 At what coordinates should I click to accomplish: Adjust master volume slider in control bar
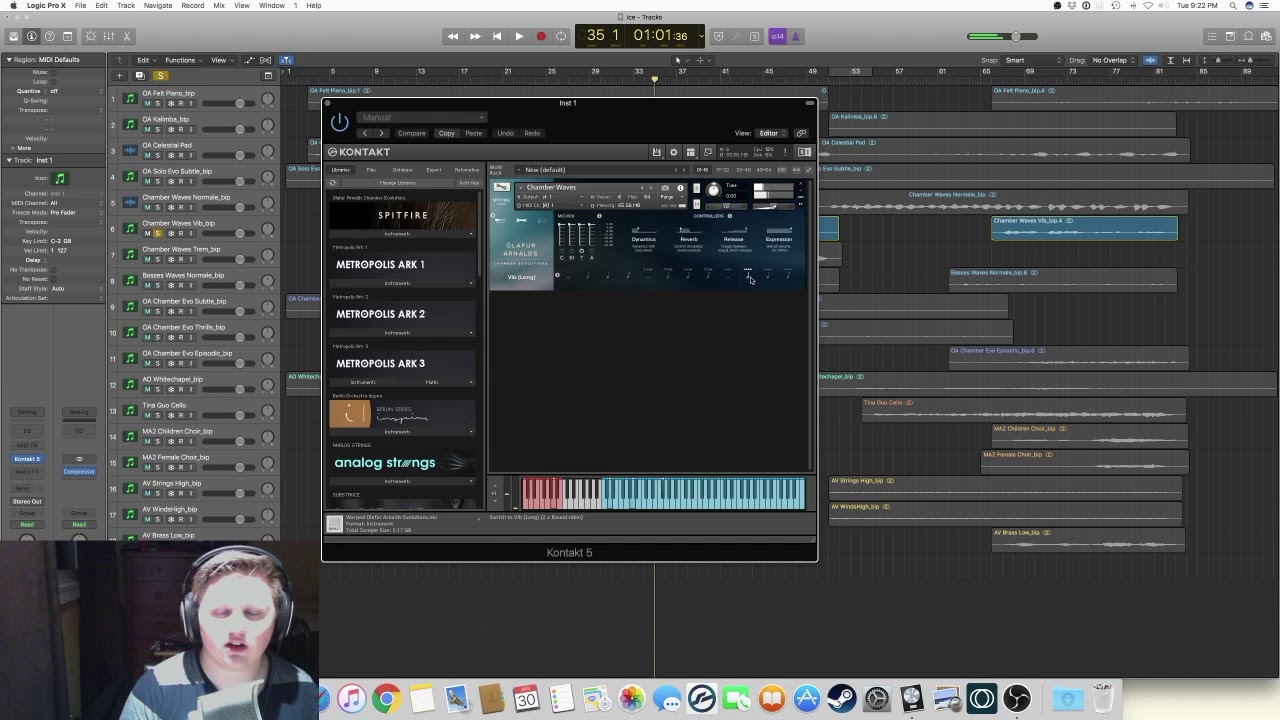tap(1003, 36)
